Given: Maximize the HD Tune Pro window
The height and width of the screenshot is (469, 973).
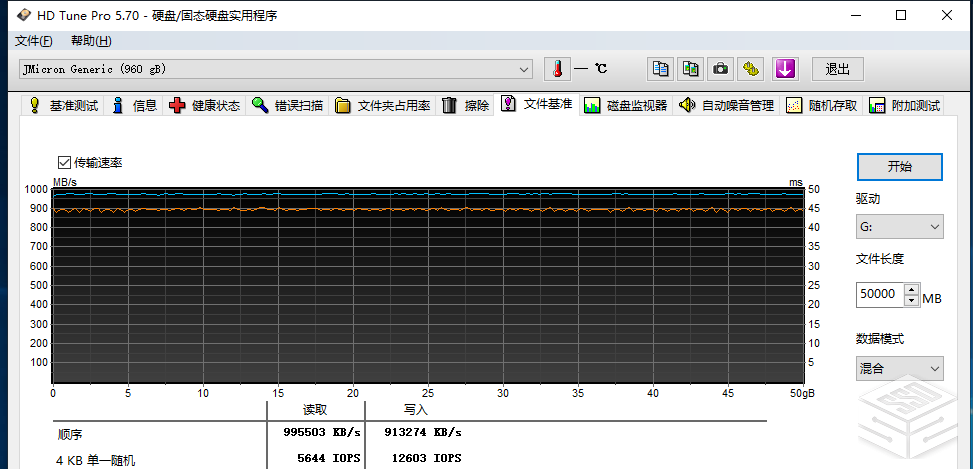Looking at the screenshot, I should point(901,16).
